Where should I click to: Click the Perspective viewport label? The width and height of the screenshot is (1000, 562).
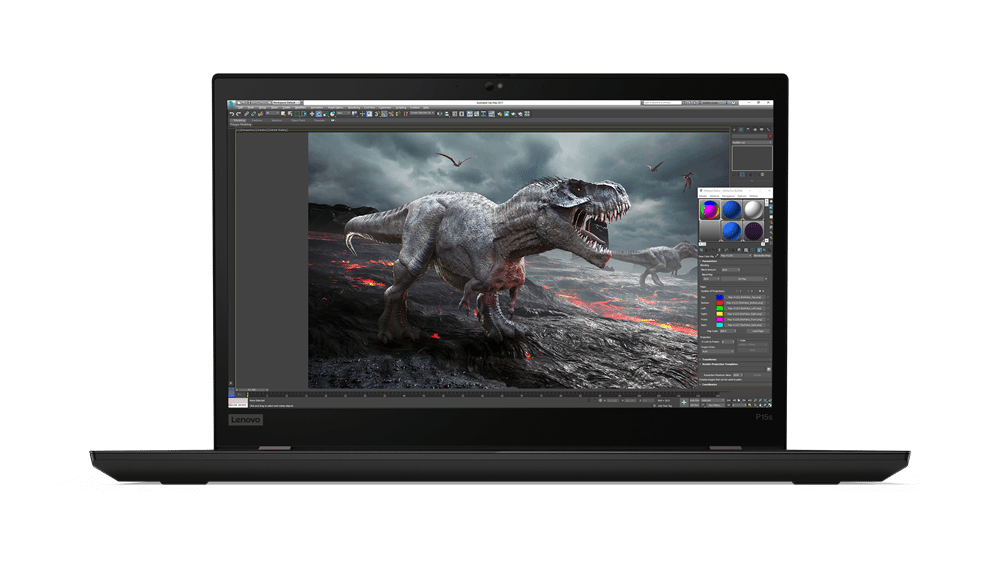click(x=247, y=130)
